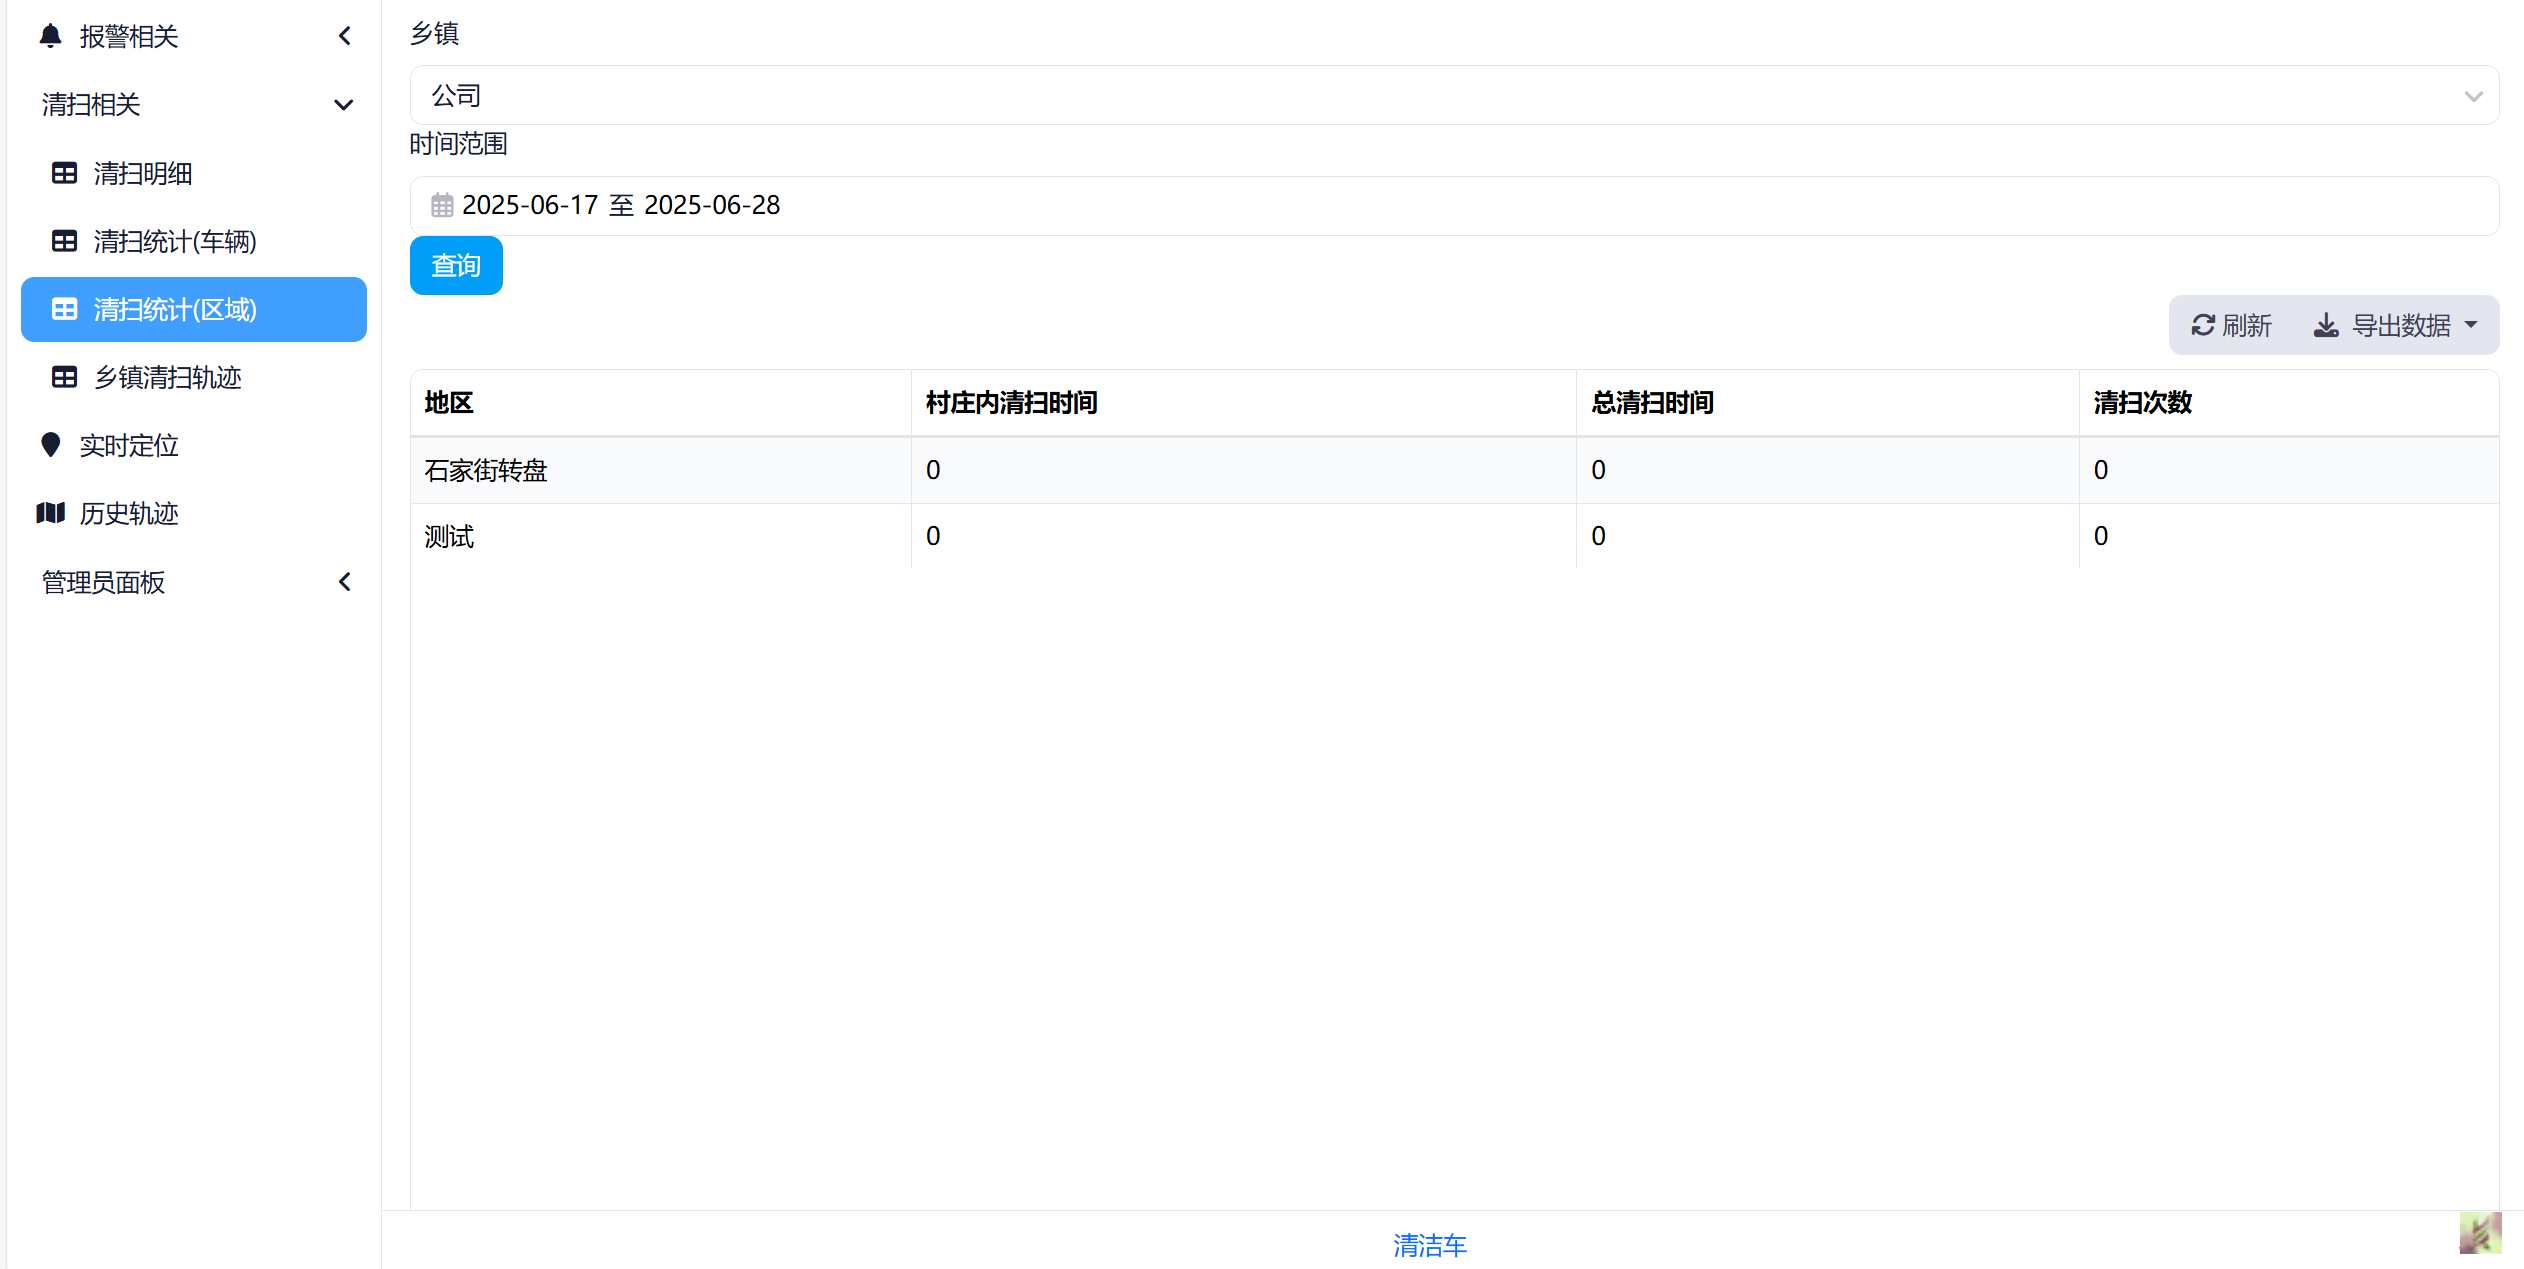Follow the 清洁车 footer link
Image resolution: width=2524 pixels, height=1269 pixels.
(x=1430, y=1245)
